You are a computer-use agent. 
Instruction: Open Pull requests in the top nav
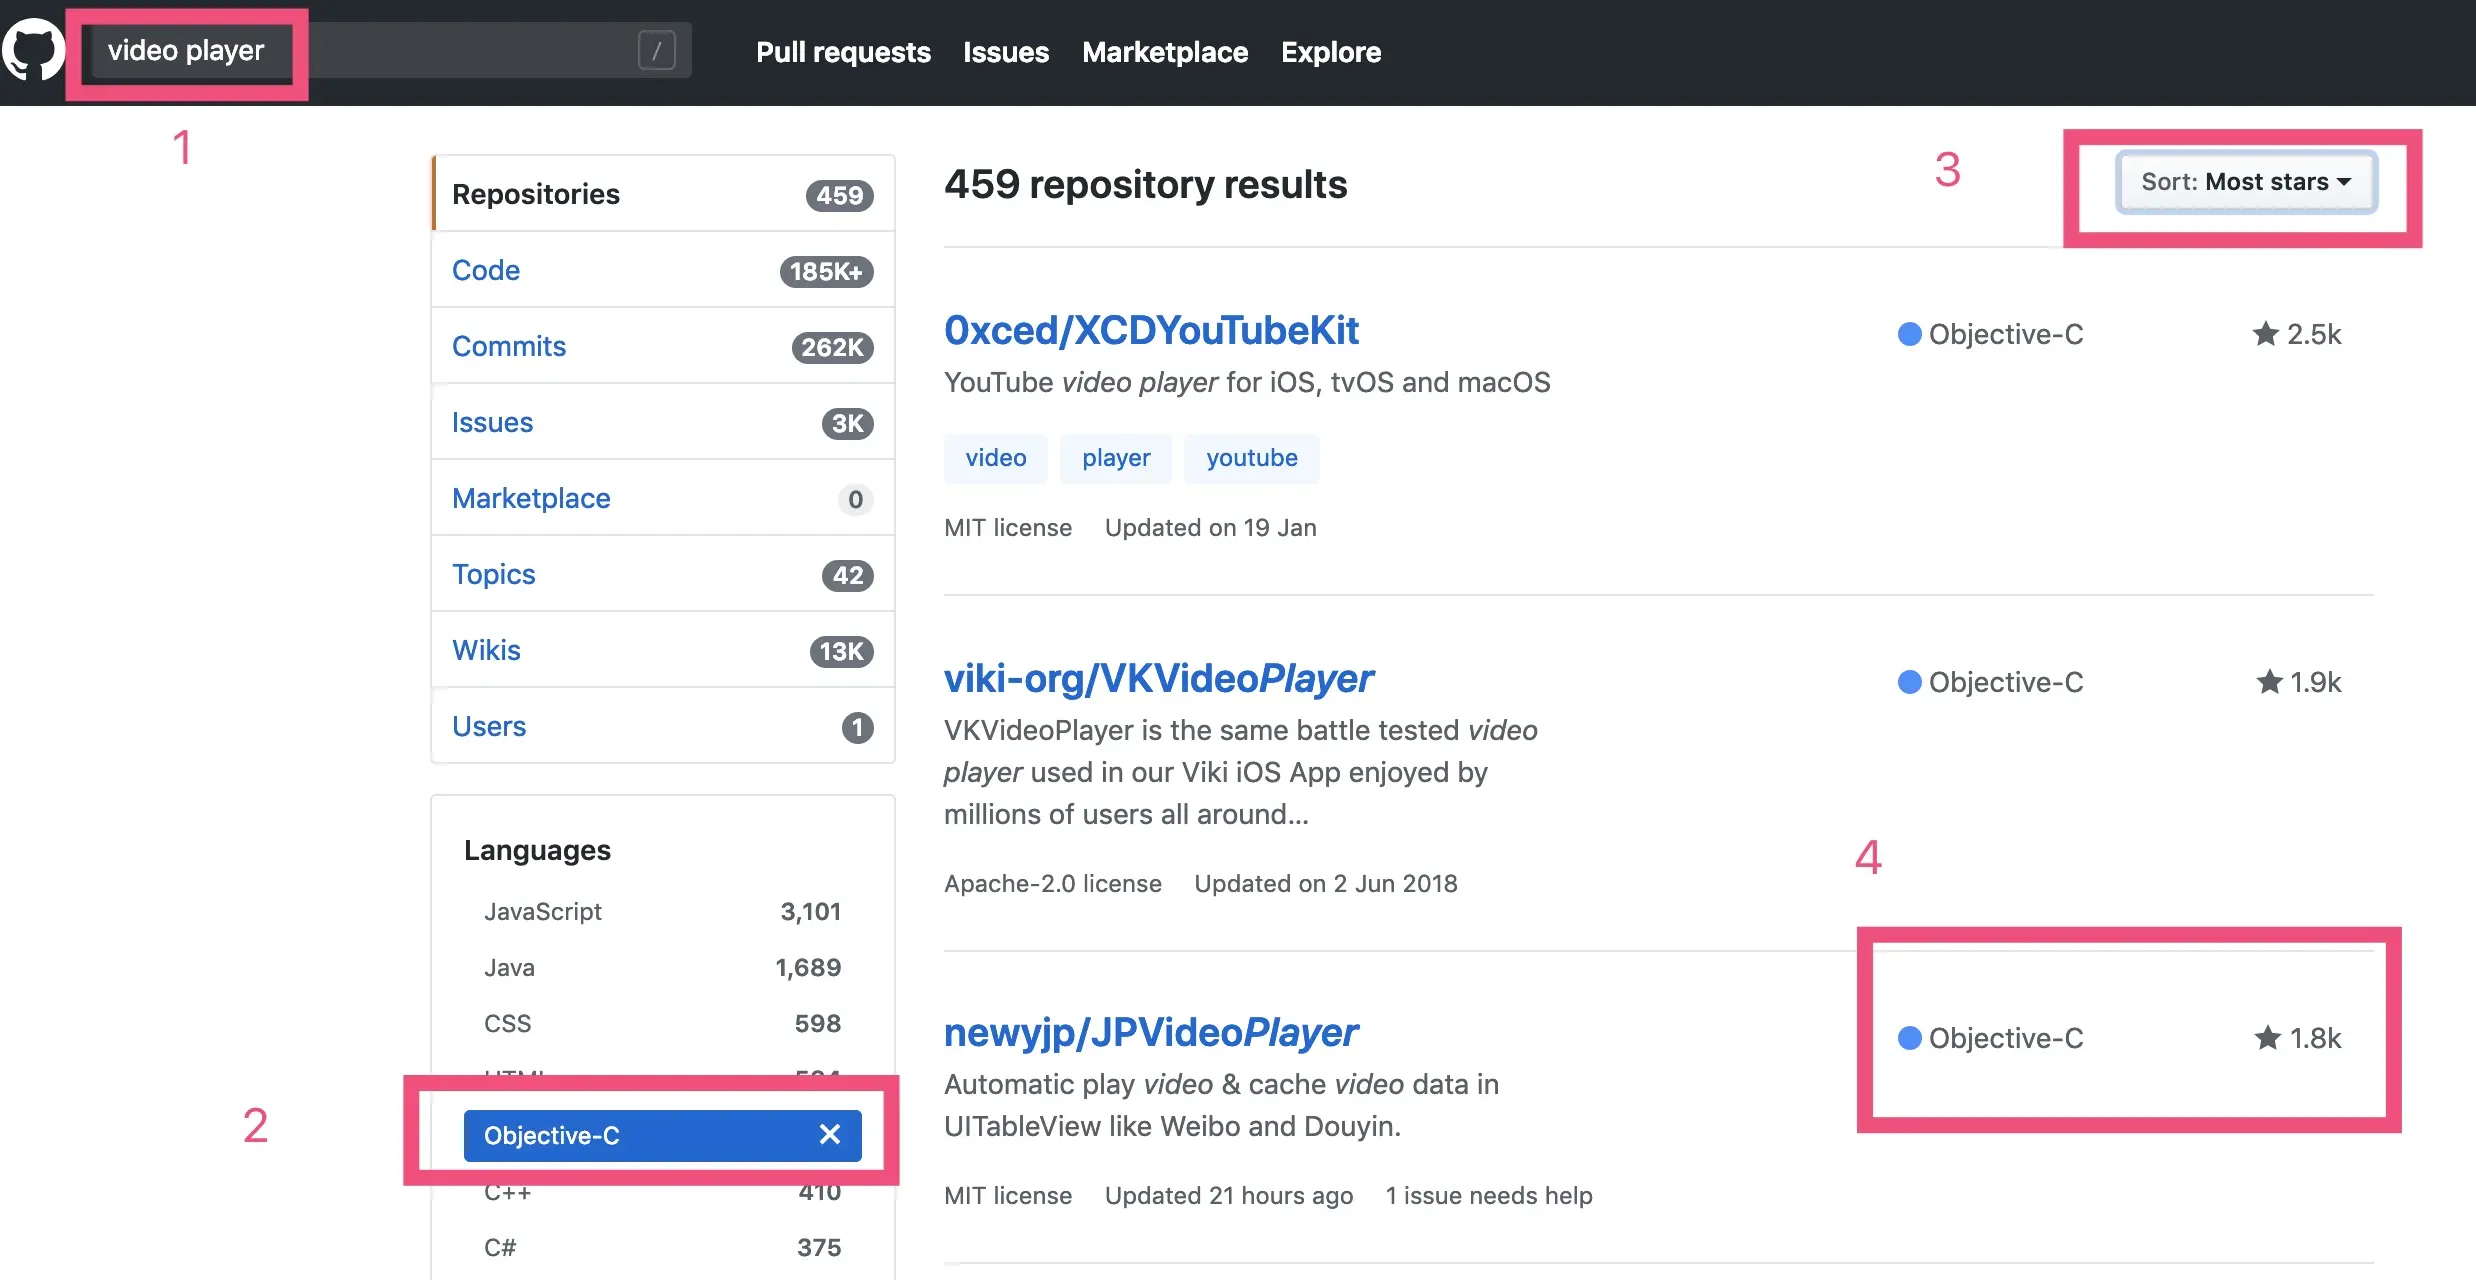point(843,52)
